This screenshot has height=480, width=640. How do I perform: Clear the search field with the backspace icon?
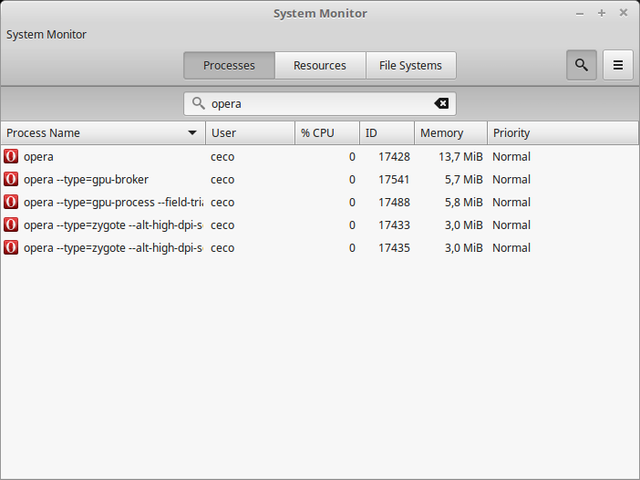(441, 103)
